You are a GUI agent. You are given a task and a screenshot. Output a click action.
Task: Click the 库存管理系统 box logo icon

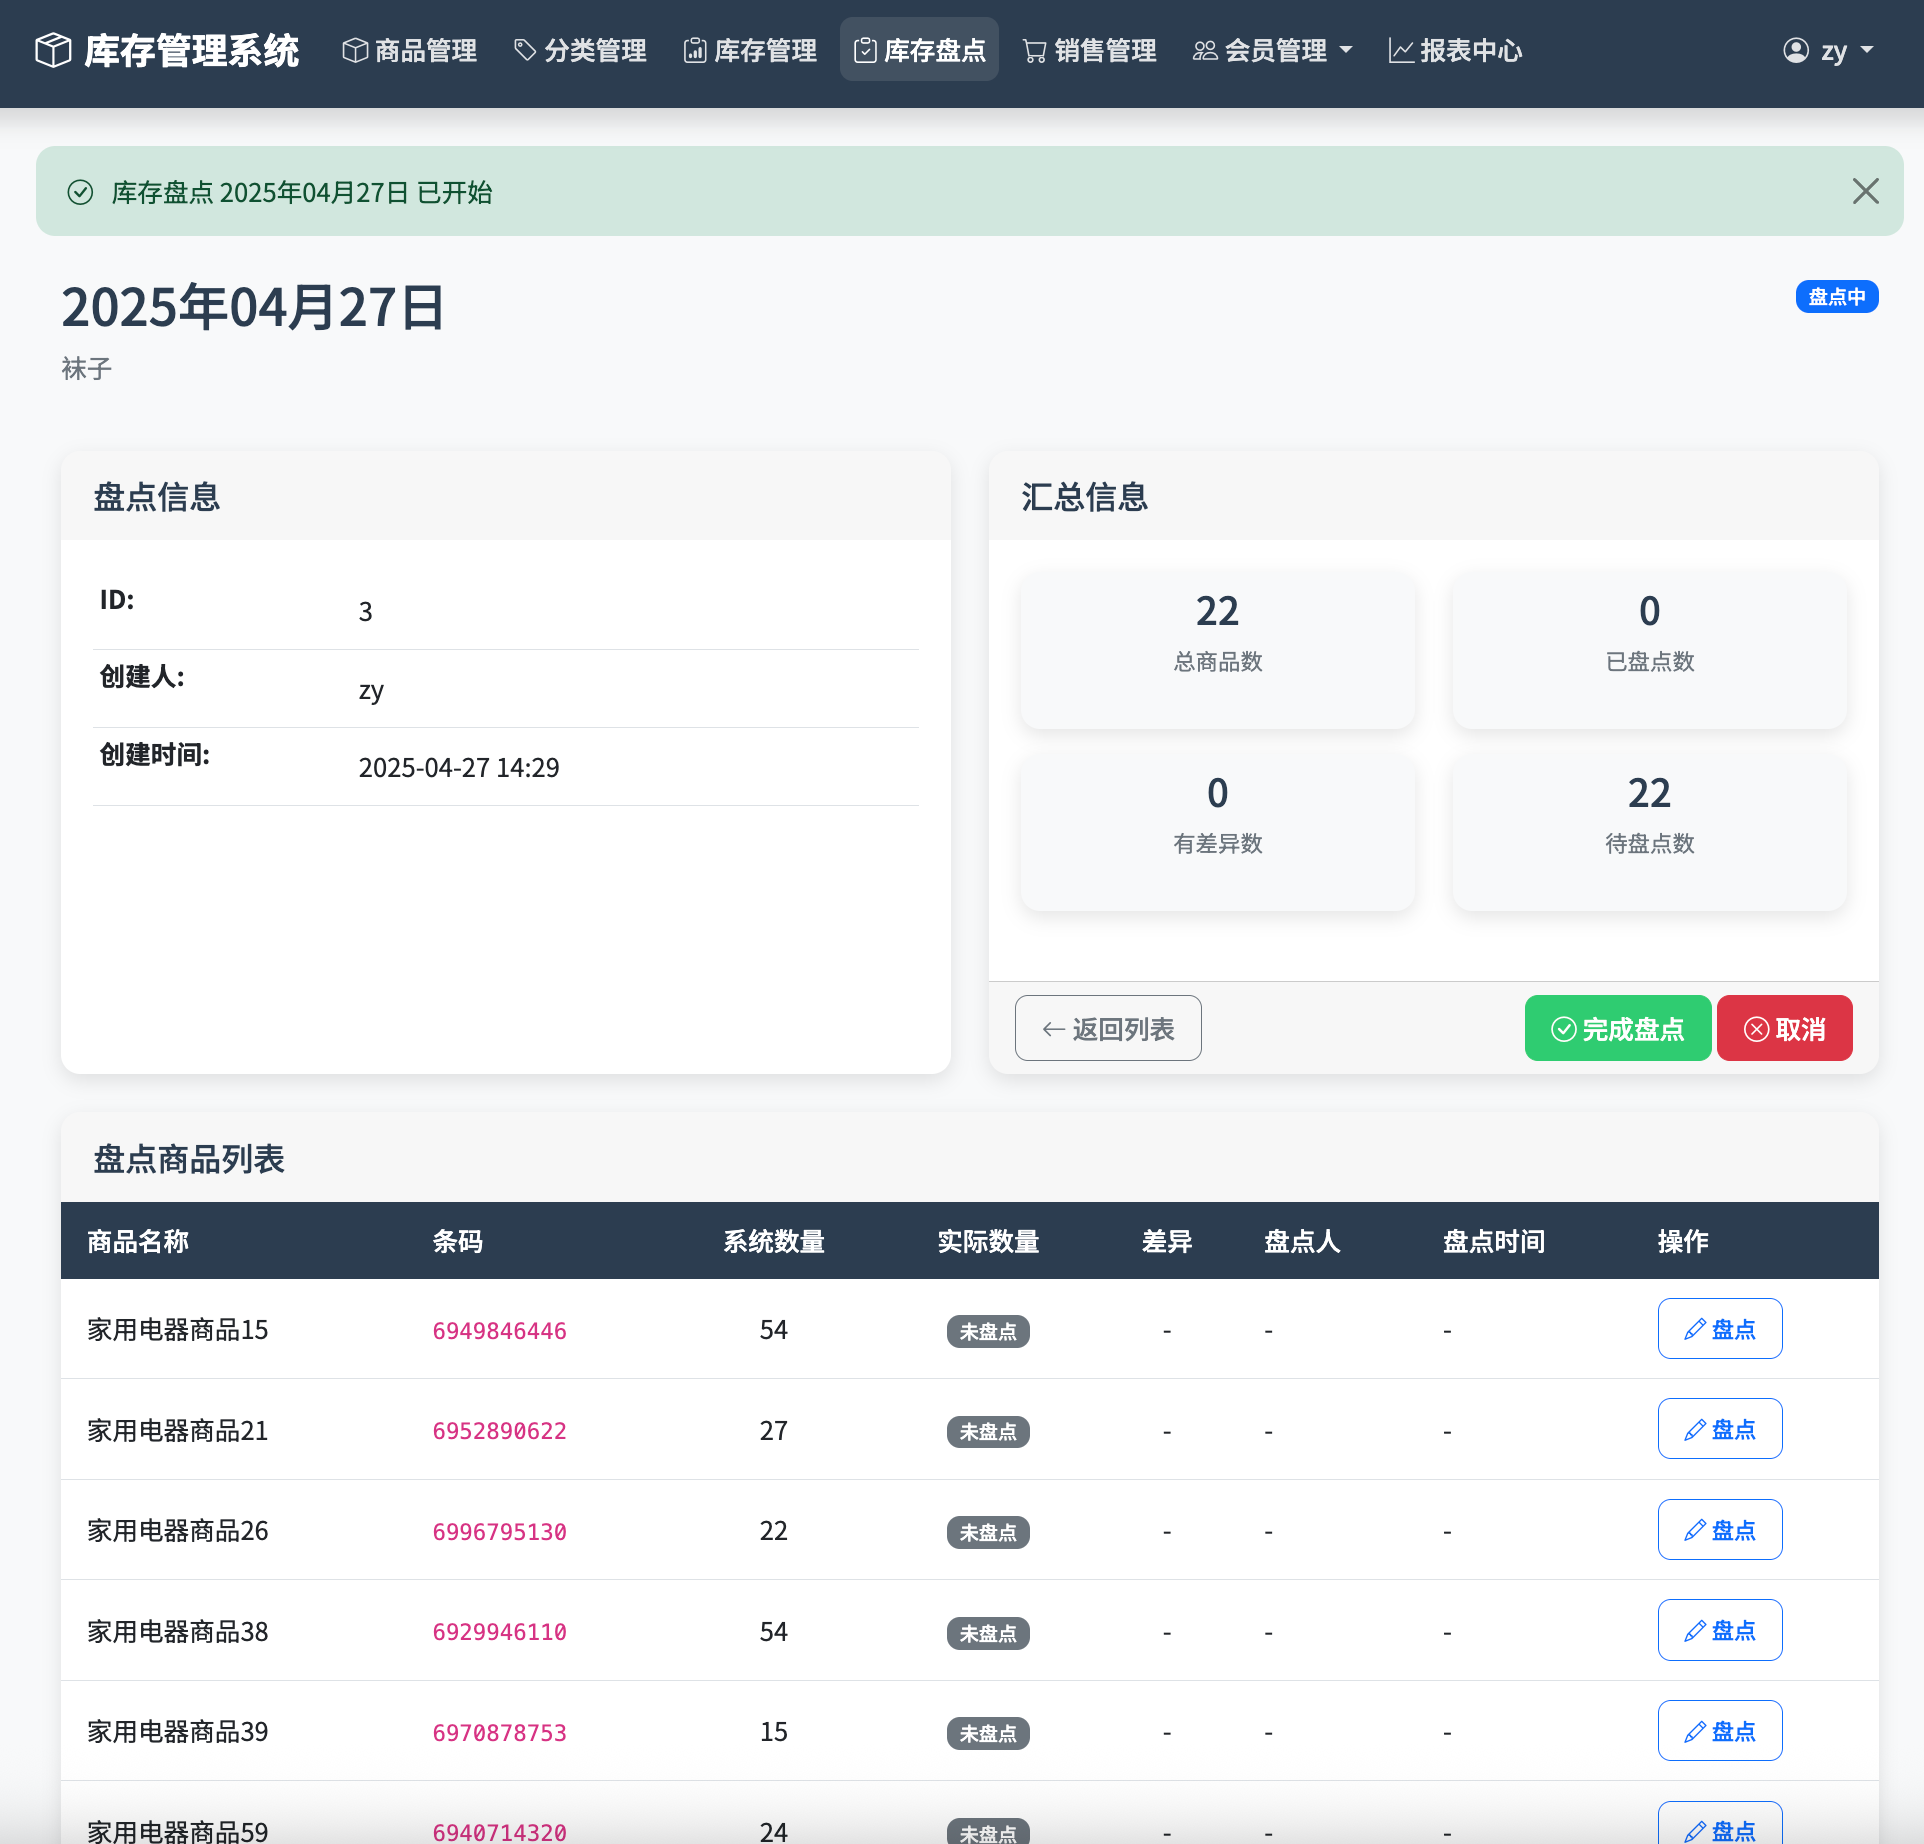pos(52,50)
